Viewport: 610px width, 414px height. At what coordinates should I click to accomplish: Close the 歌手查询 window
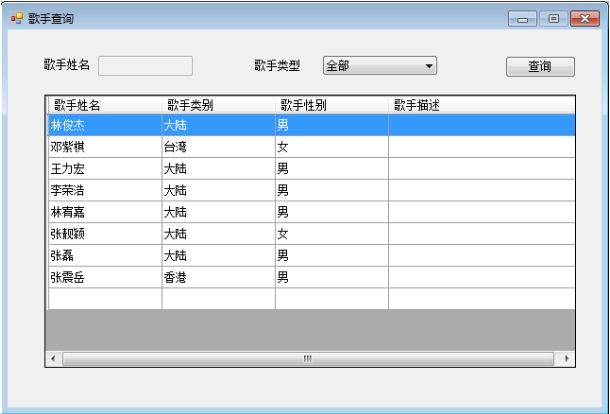(x=585, y=19)
